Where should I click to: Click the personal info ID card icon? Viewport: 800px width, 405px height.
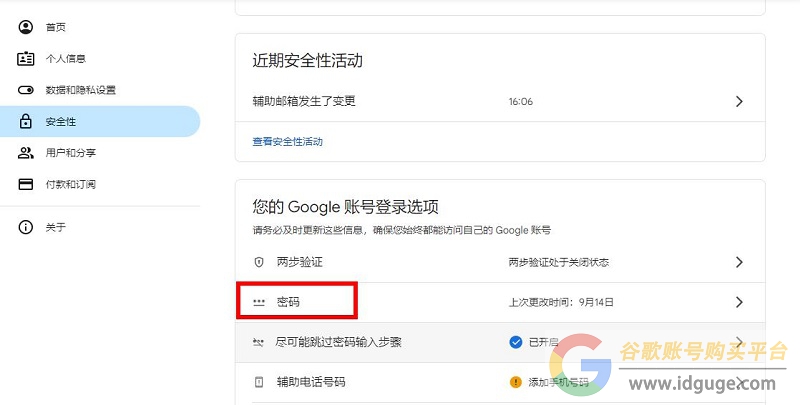[x=26, y=59]
